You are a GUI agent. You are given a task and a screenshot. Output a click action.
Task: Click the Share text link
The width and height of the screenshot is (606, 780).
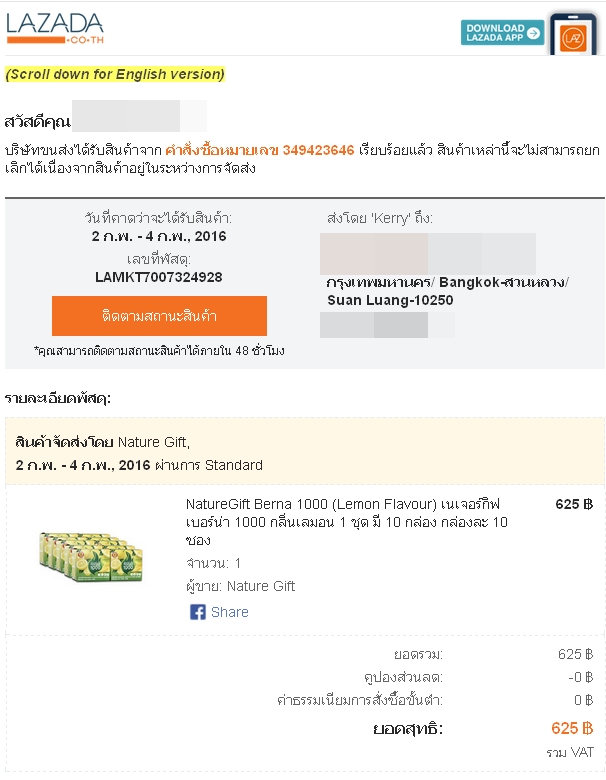click(x=229, y=612)
